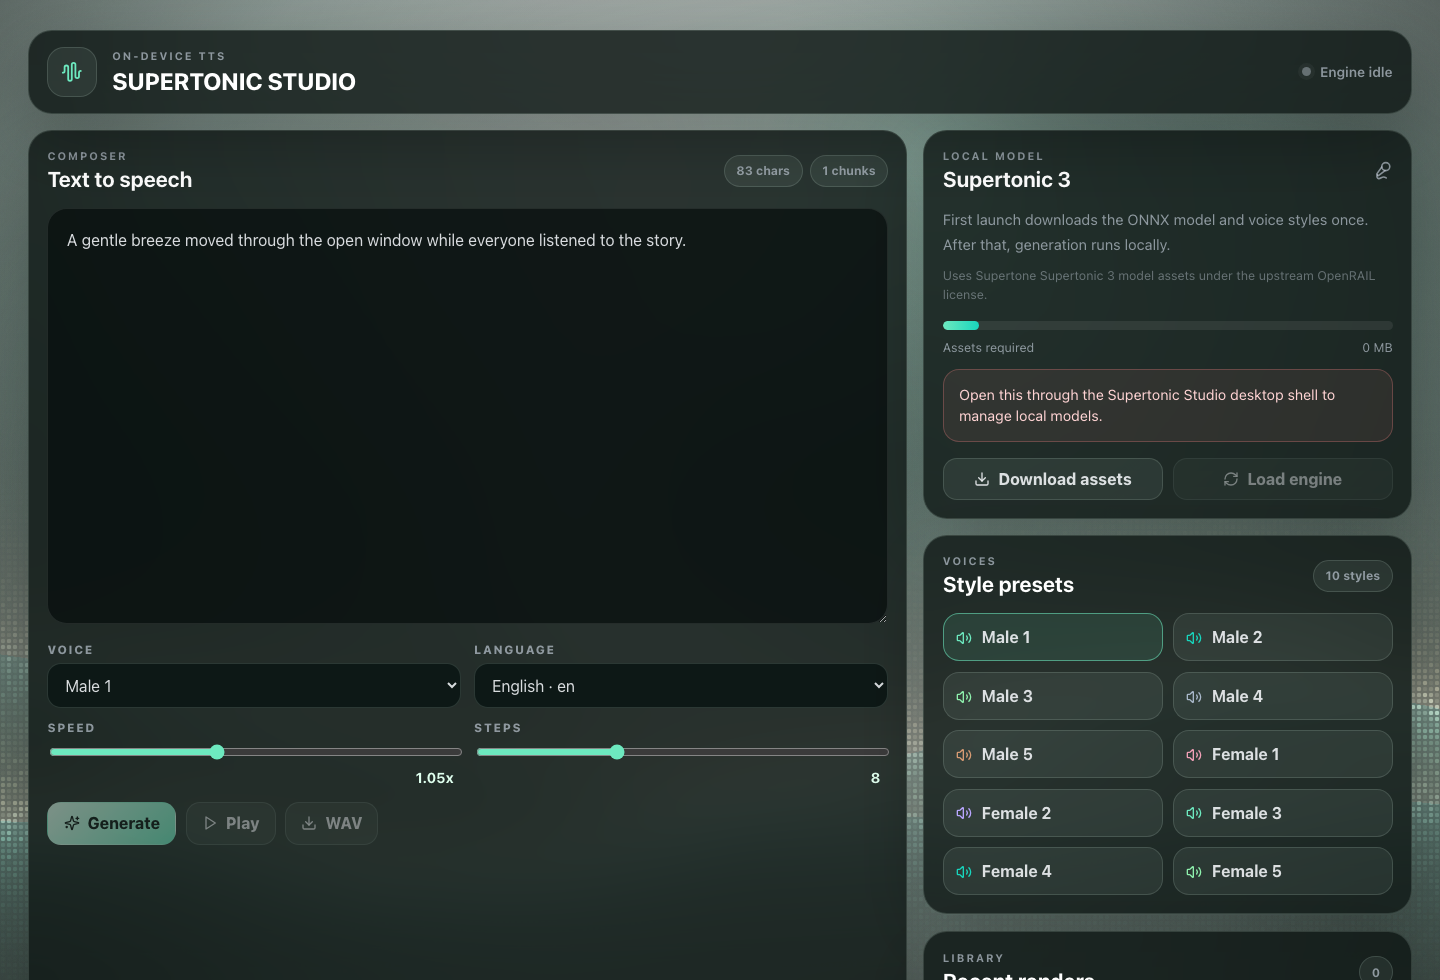Click the 83 chars badge
Viewport: 1440px width, 980px height.
pyautogui.click(x=763, y=171)
